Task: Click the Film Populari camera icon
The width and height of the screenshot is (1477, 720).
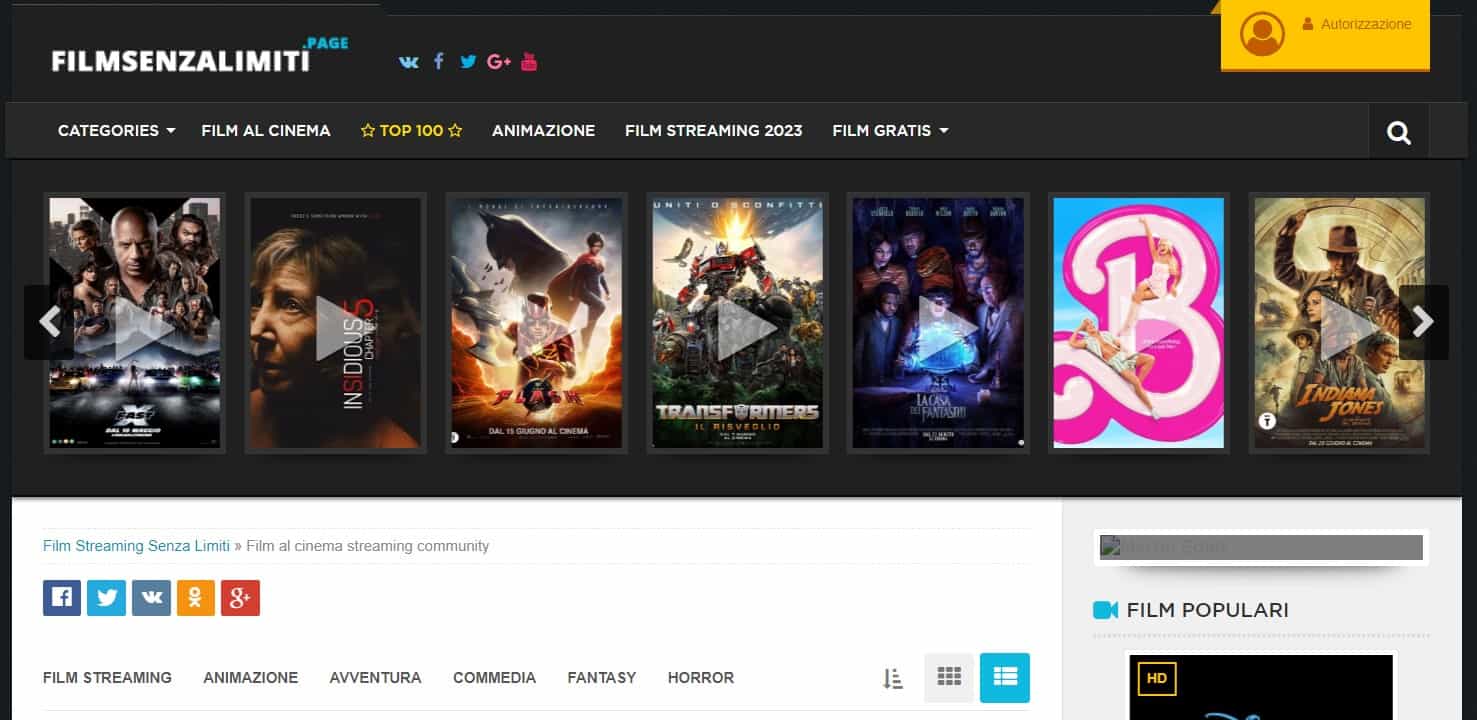Action: (1105, 610)
